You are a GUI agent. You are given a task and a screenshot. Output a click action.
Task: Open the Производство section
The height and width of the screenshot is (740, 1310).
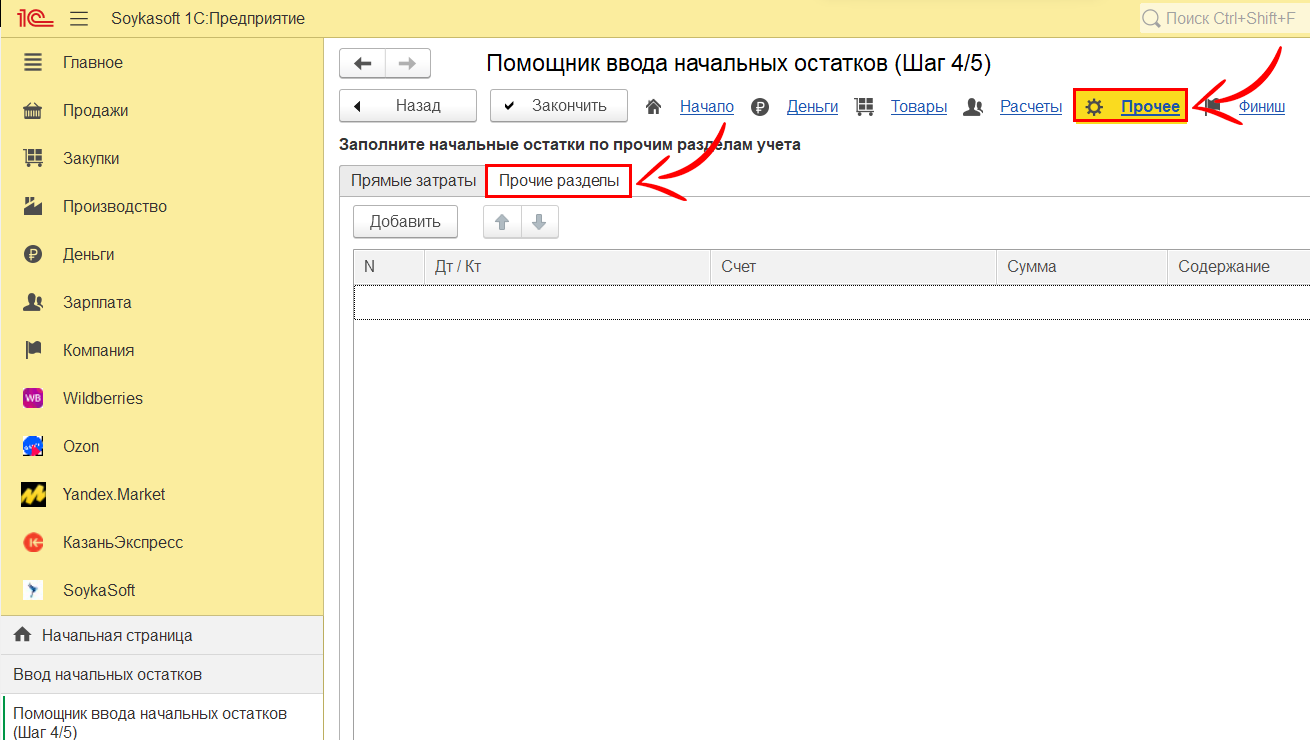[x=115, y=206]
